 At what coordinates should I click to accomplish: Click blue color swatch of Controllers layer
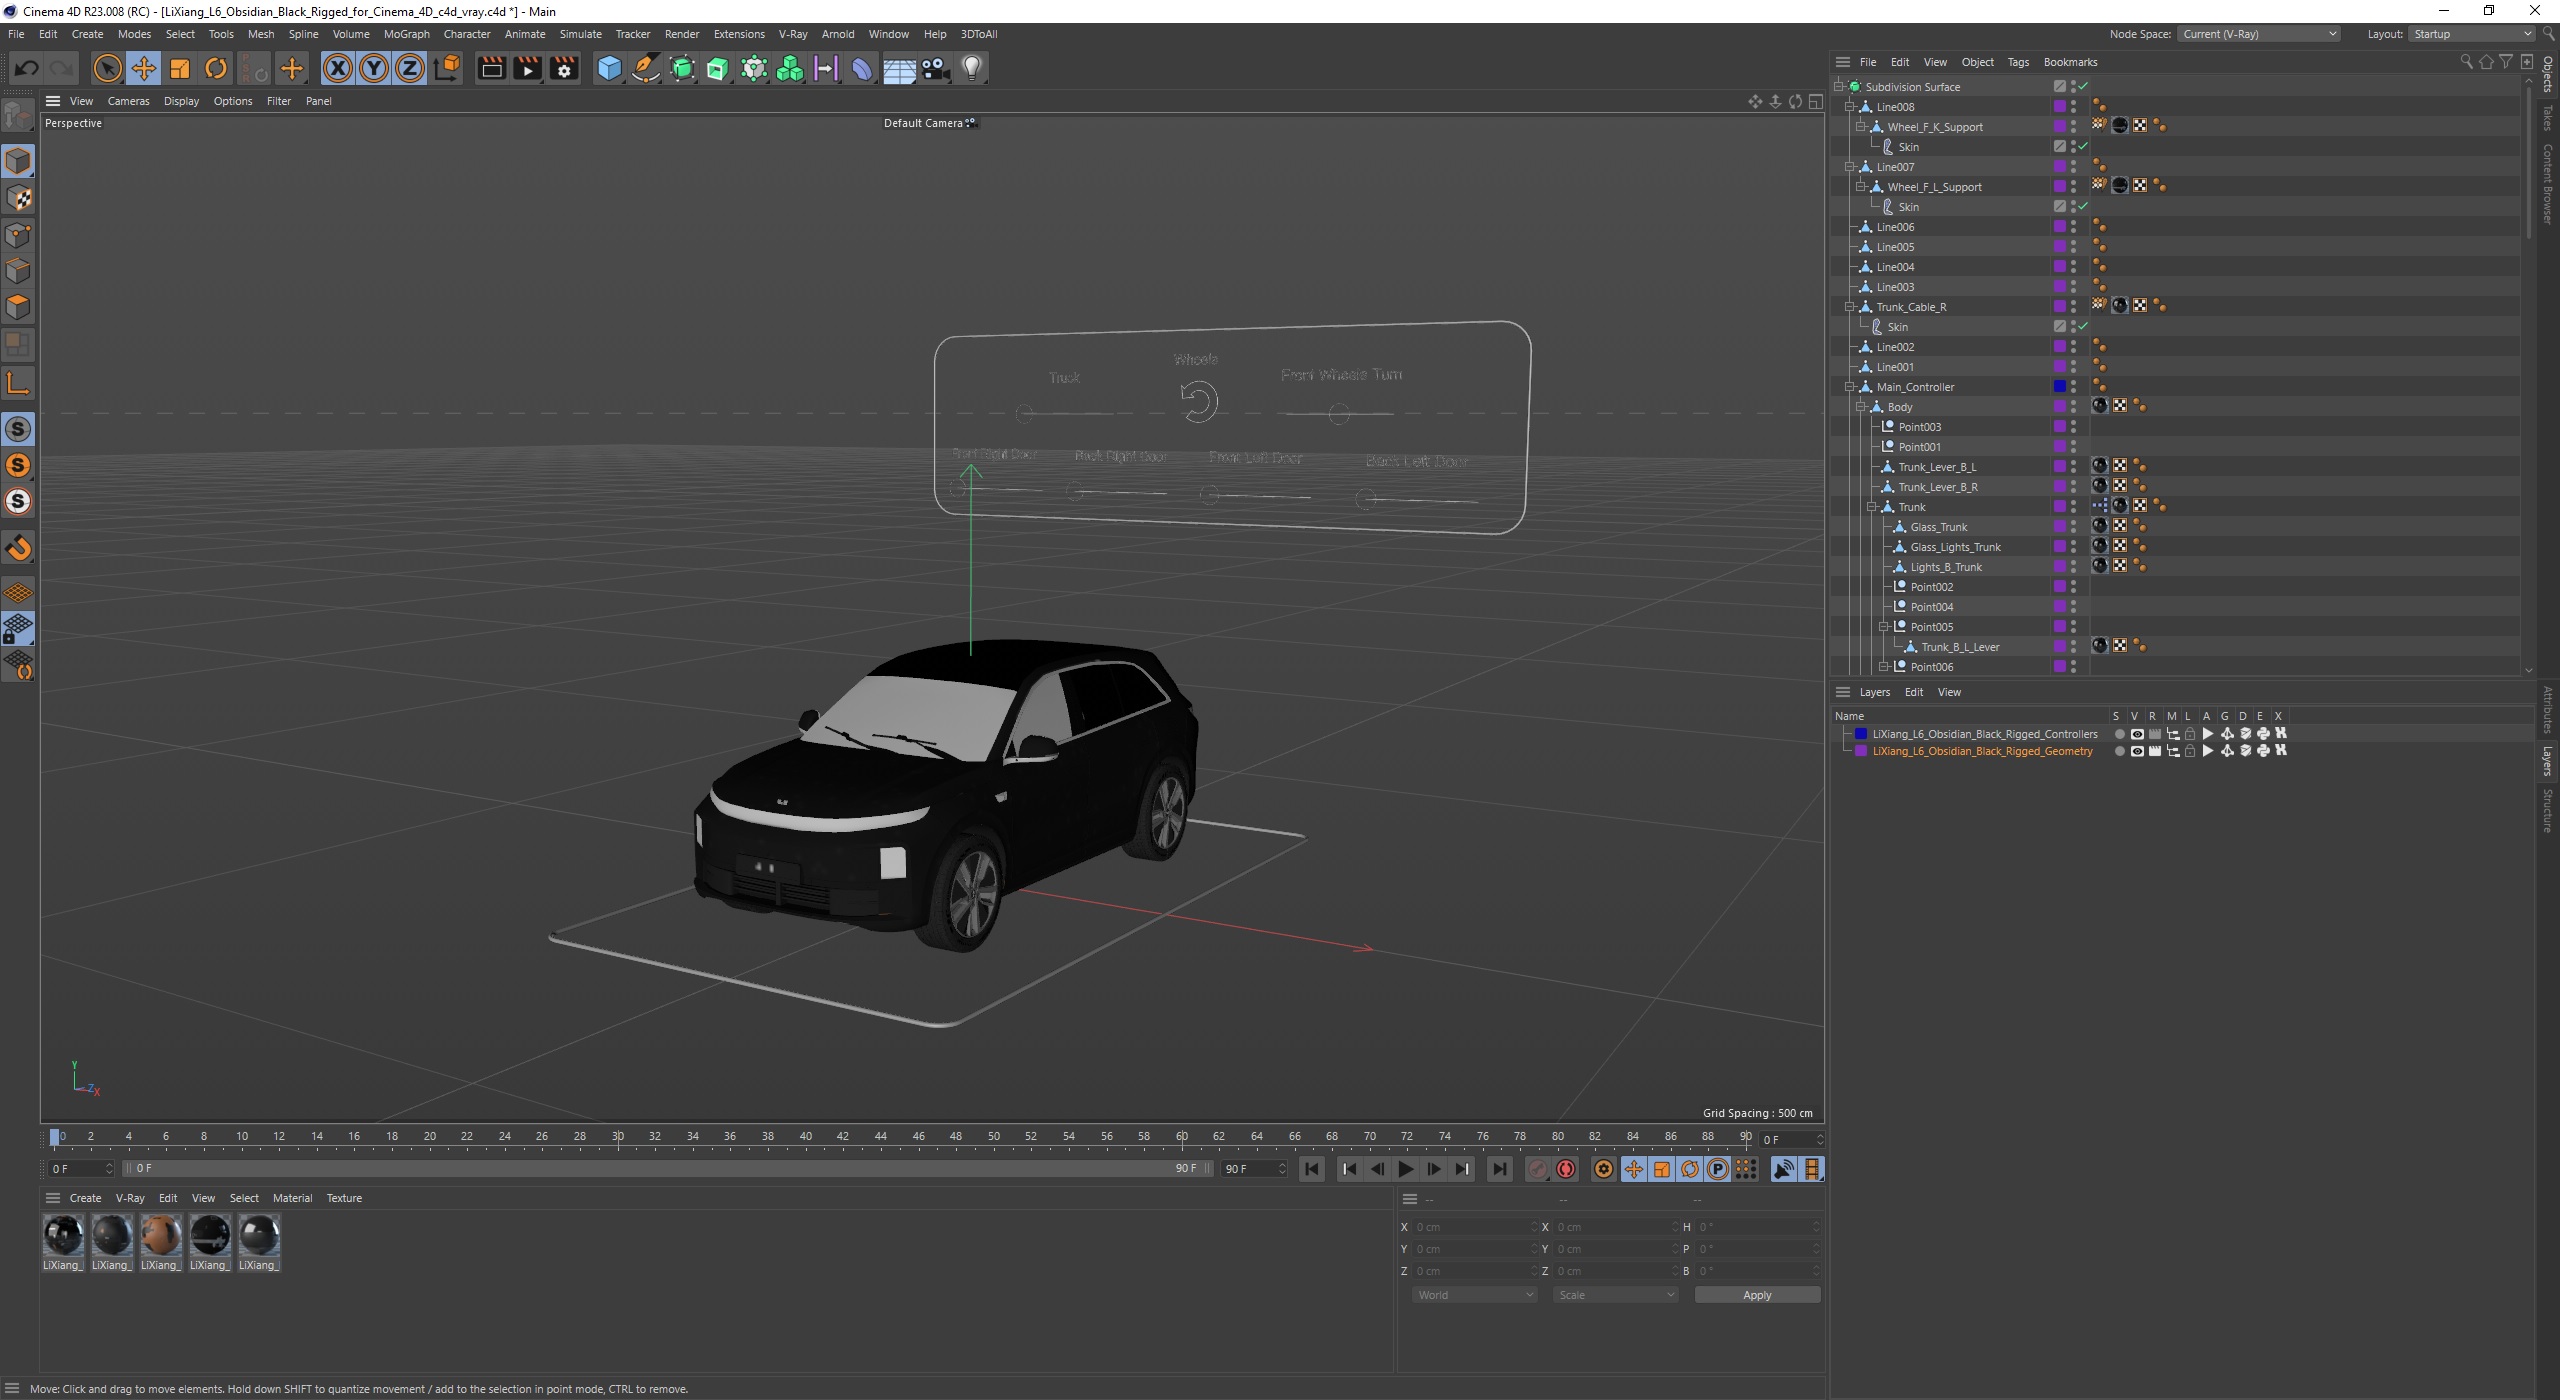(x=1861, y=734)
